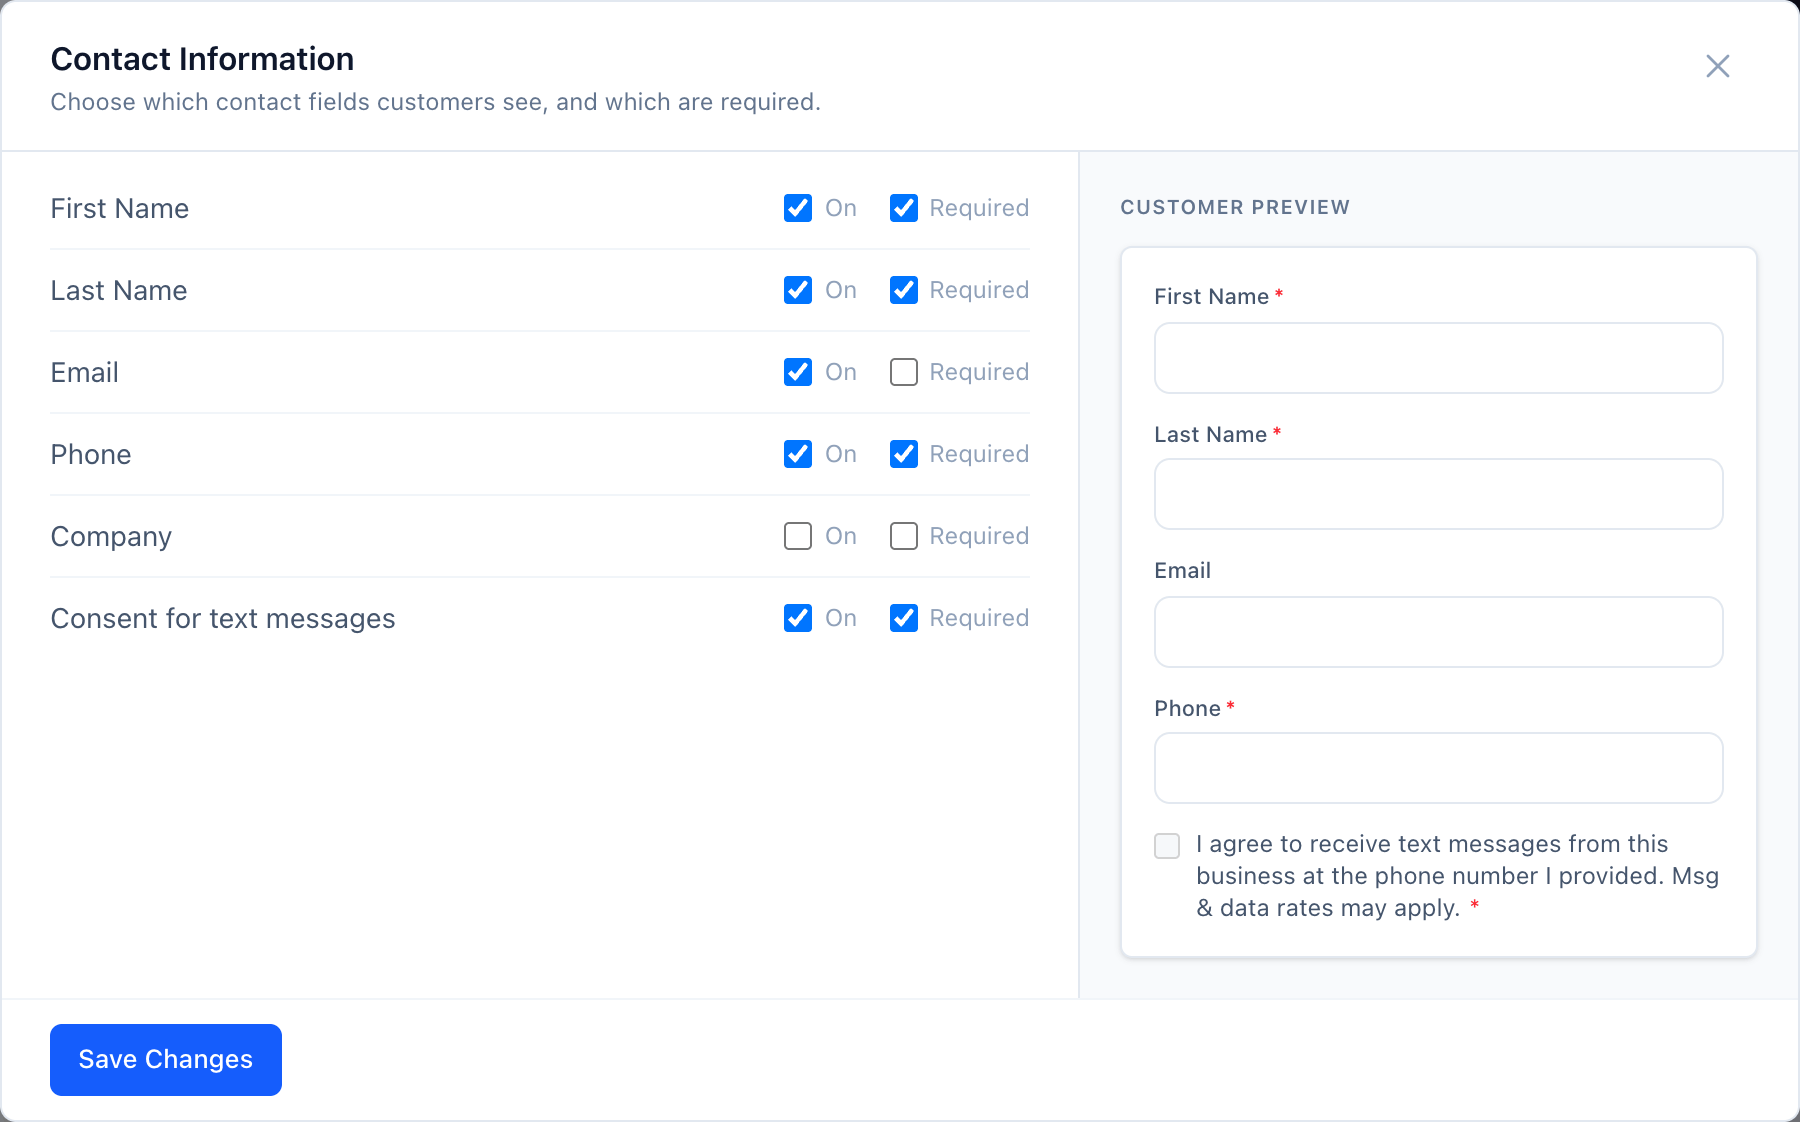Viewport: 1800px width, 1122px height.
Task: Mark Email as Required
Action: point(904,372)
